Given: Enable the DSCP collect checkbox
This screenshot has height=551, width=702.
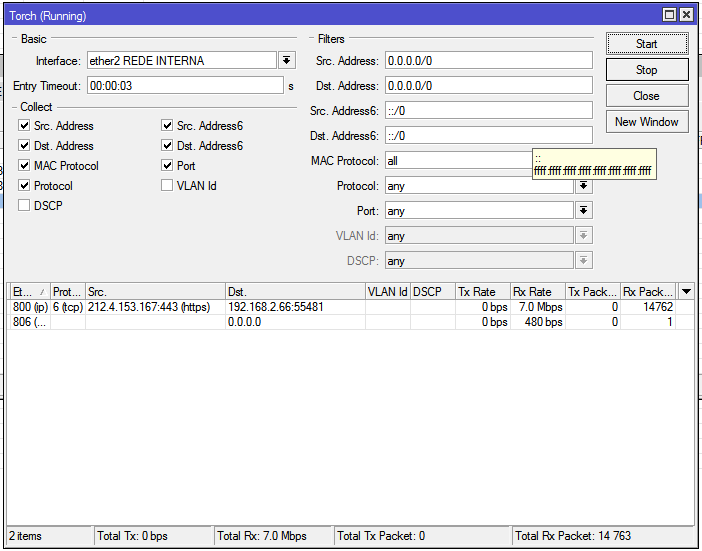Looking at the screenshot, I should (x=24, y=205).
